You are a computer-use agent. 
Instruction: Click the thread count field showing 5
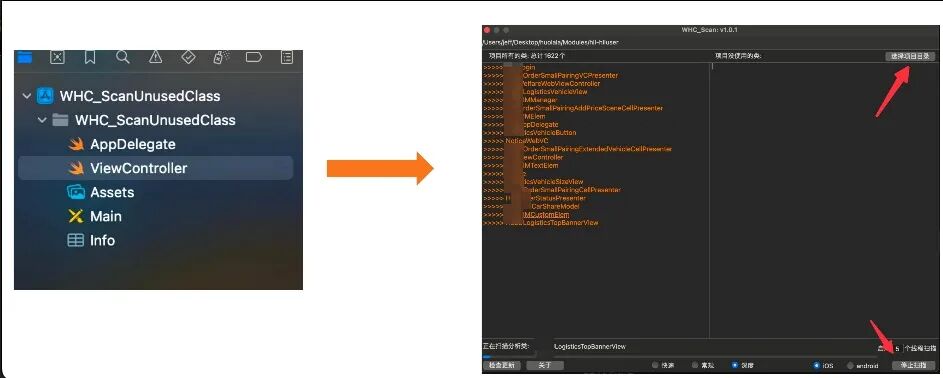tap(897, 348)
